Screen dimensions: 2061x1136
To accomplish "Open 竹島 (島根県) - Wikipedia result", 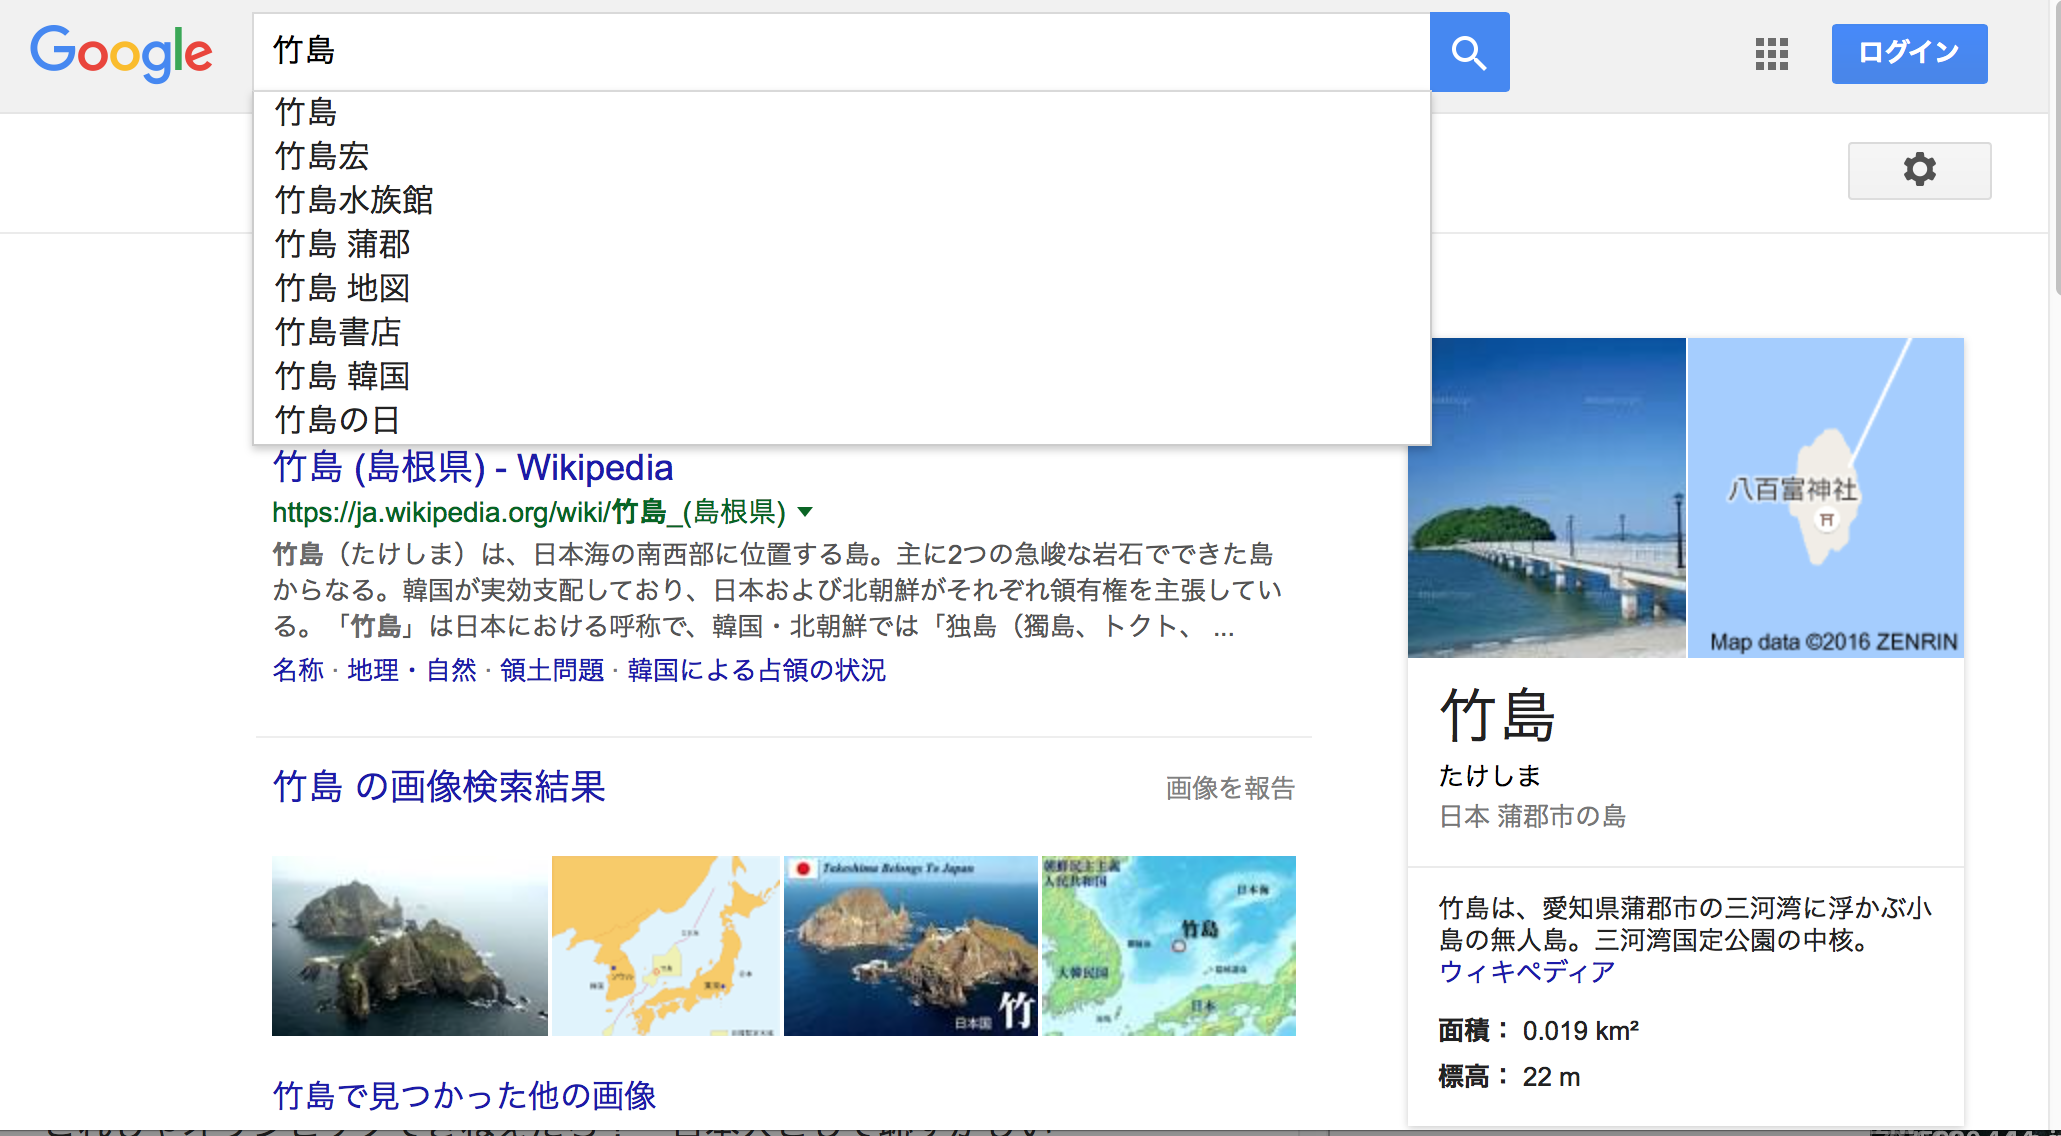I will [472, 468].
